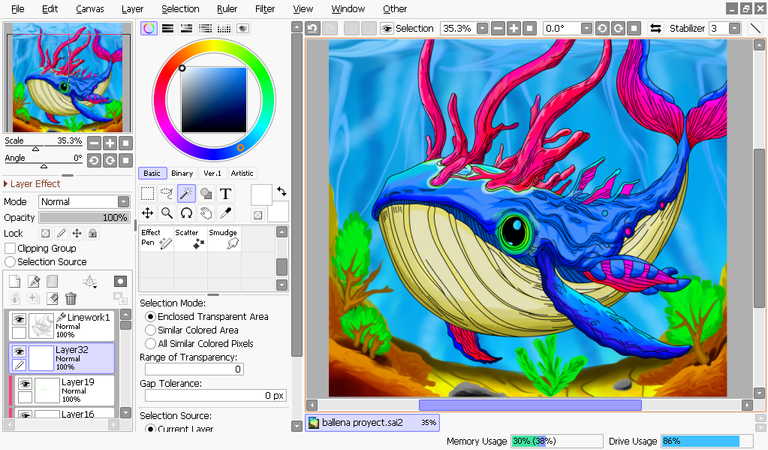The height and width of the screenshot is (450, 768).
Task: Zoom out in the navigator panel
Action: [94, 143]
